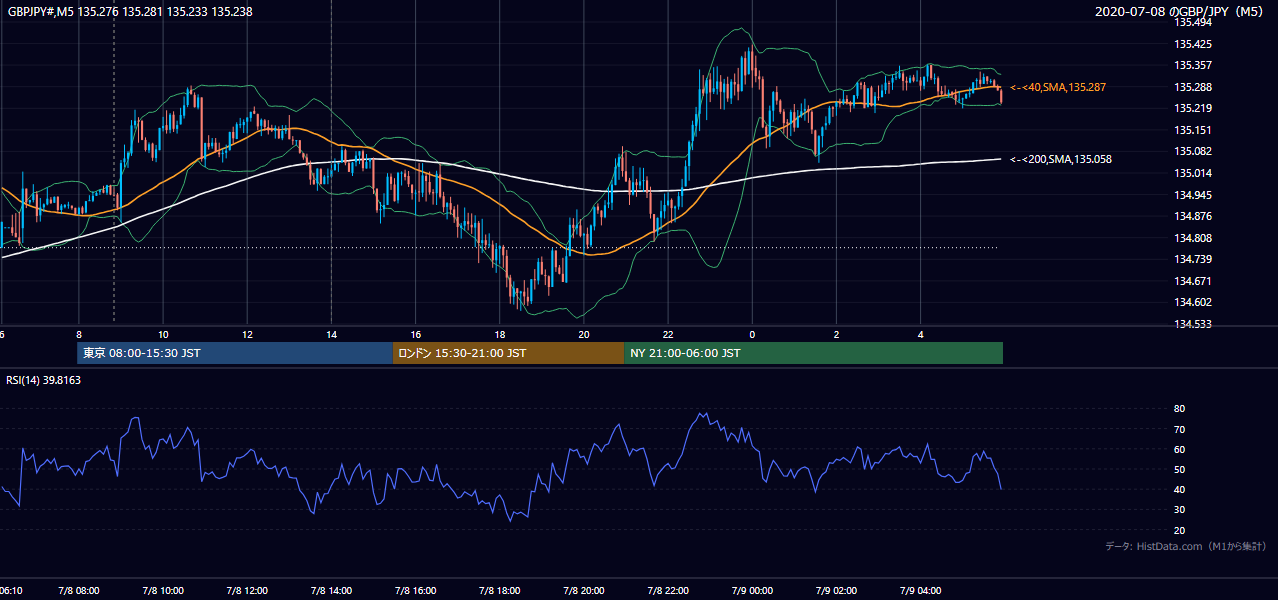Click the RSI(14) 39.8163 indicator label

click(44, 380)
